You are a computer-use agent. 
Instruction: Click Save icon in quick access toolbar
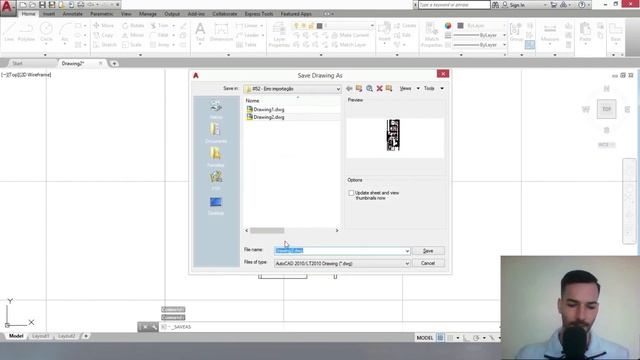pyautogui.click(x=42, y=5)
